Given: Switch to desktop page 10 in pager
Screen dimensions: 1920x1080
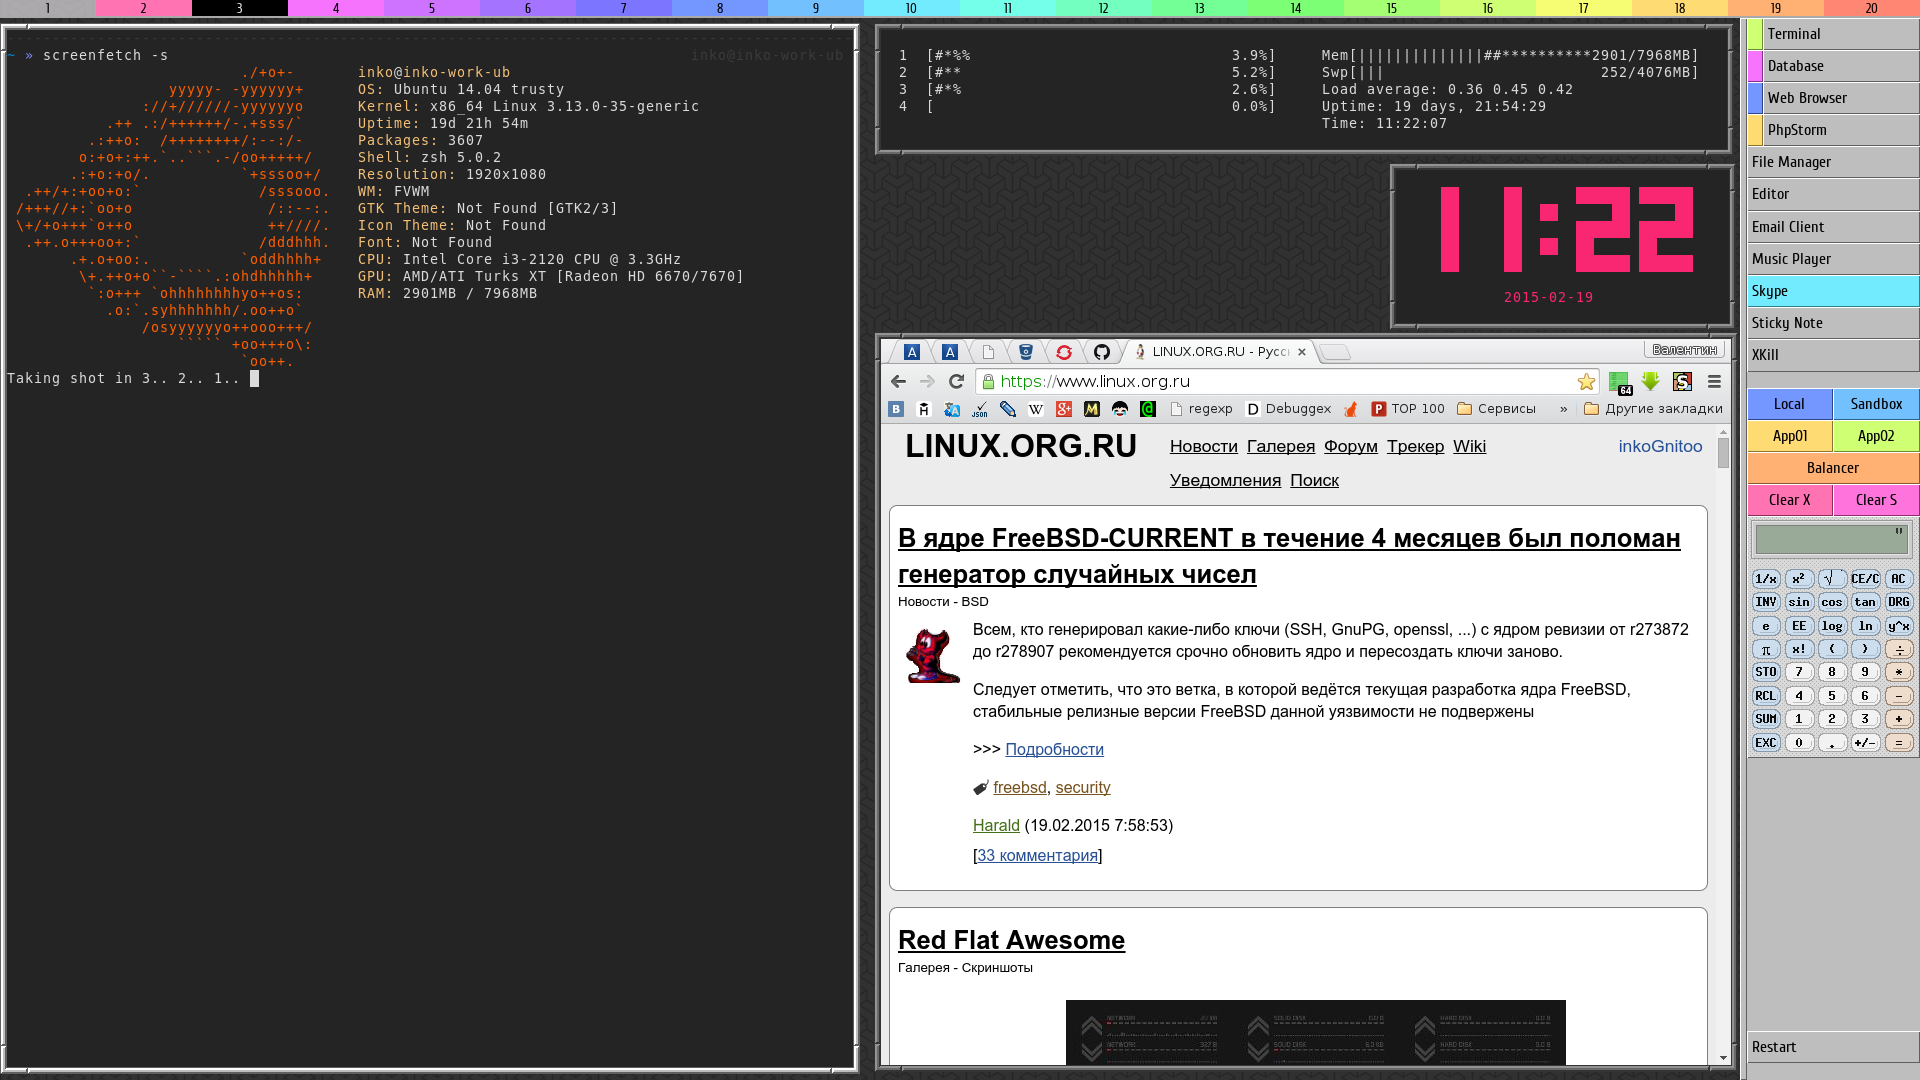Looking at the screenshot, I should (911, 8).
